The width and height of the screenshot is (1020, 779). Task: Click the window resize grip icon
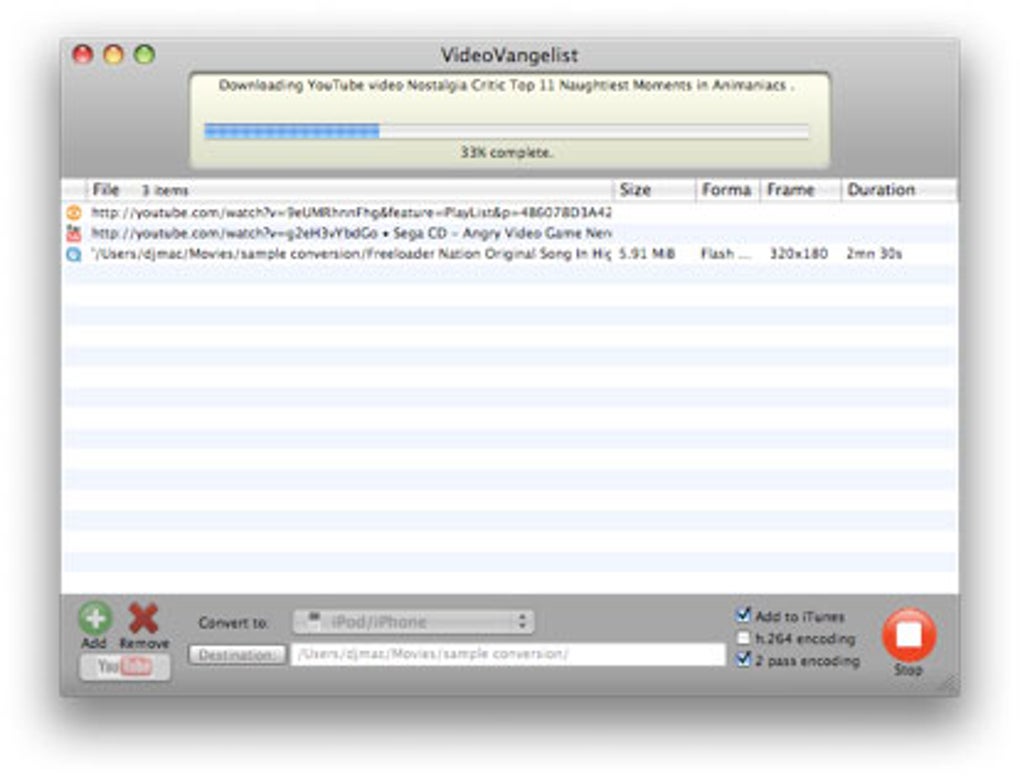pos(948,683)
